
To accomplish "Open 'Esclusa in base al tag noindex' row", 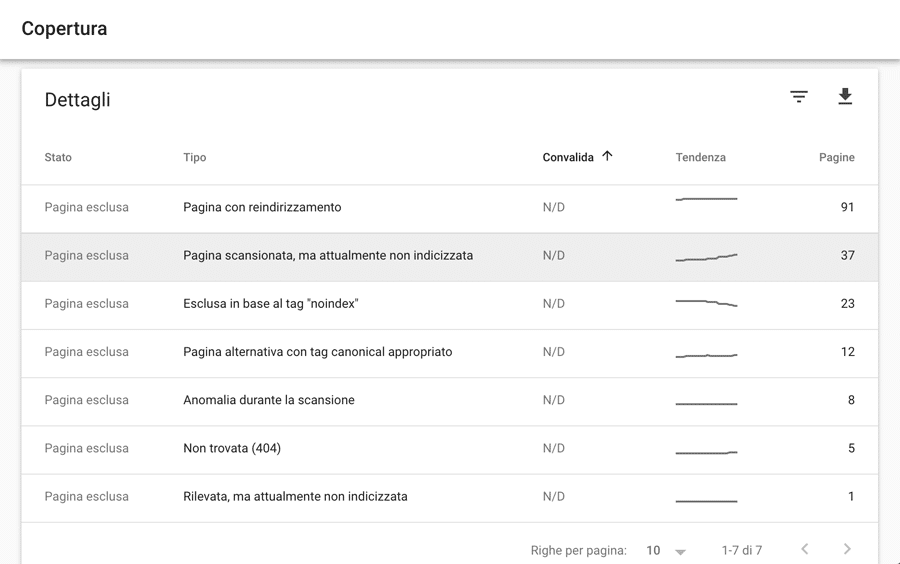I will (449, 305).
